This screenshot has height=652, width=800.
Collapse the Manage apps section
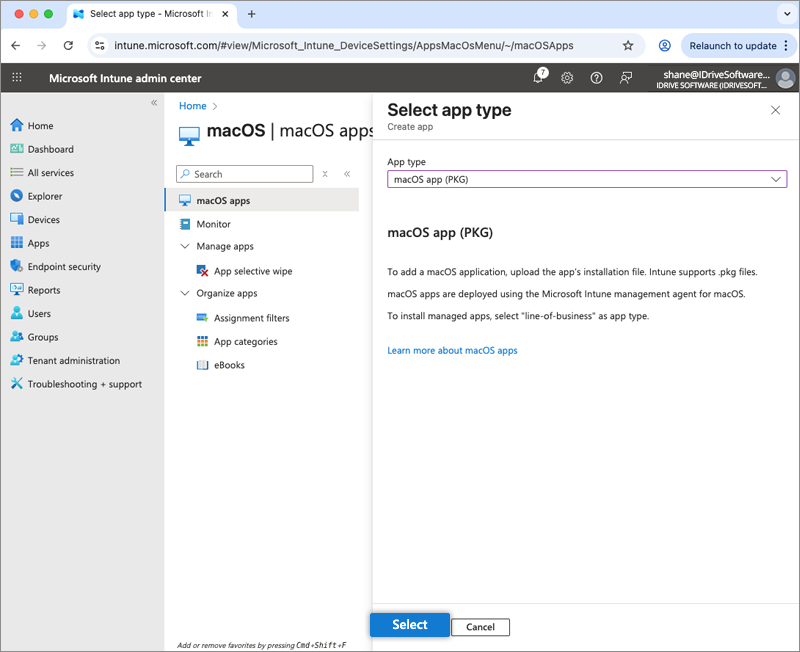click(185, 247)
